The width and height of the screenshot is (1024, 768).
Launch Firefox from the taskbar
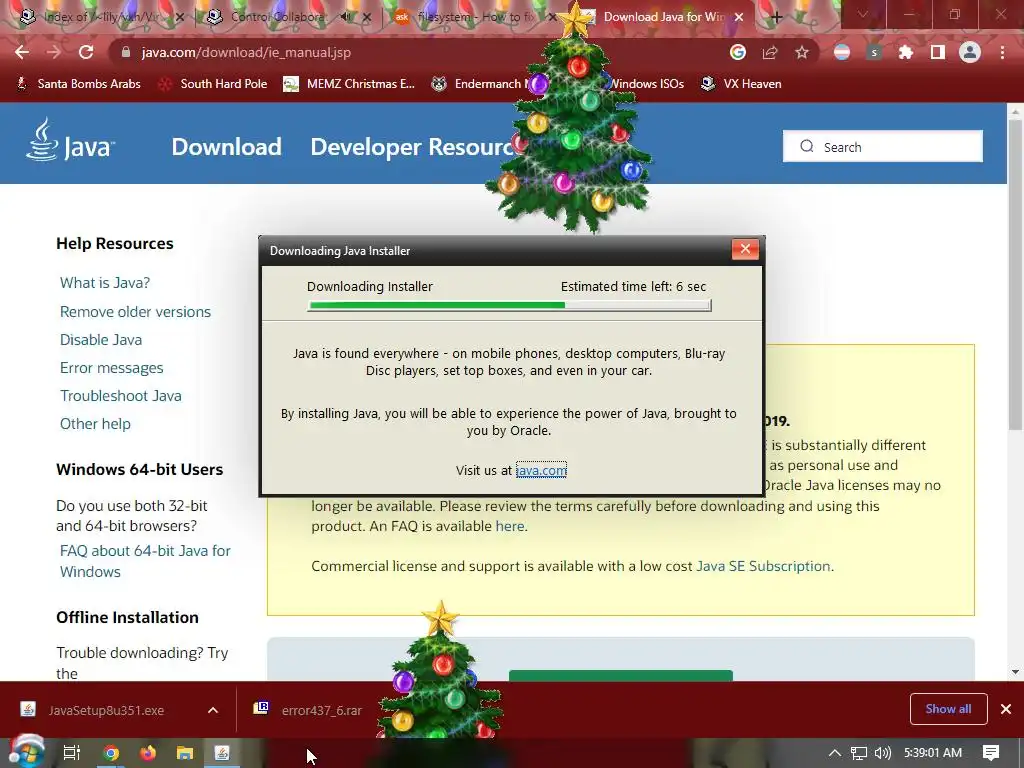148,753
